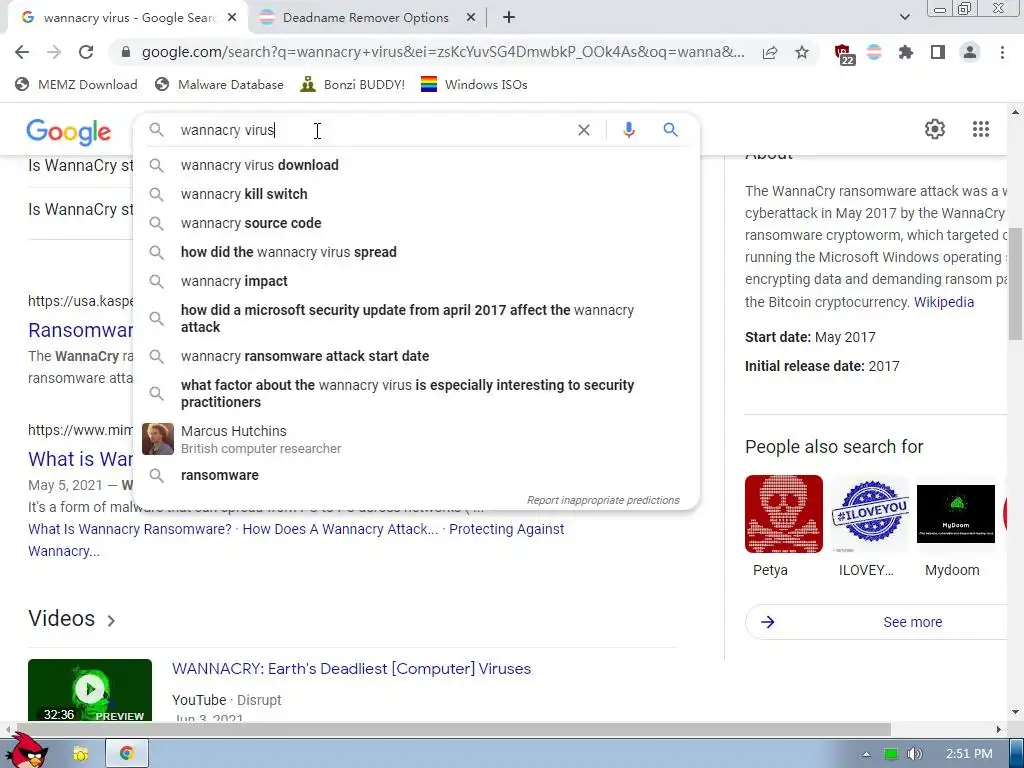
Task: Clear the search box with X
Action: tap(584, 130)
